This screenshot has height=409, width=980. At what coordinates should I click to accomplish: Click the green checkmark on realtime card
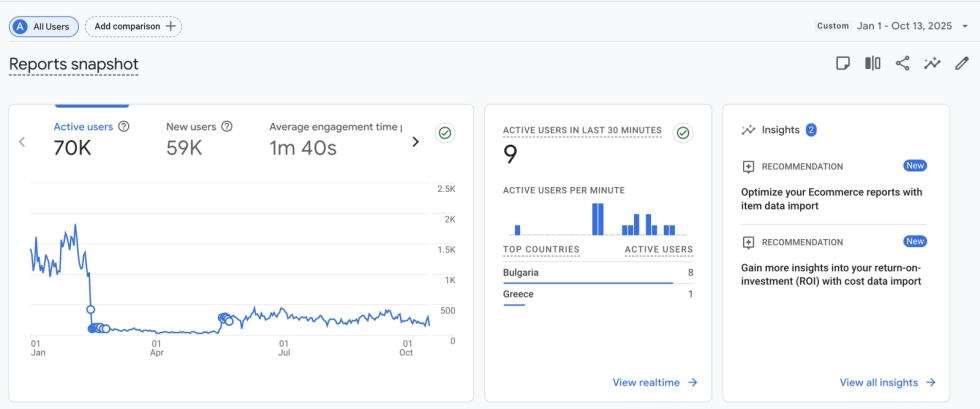click(683, 132)
